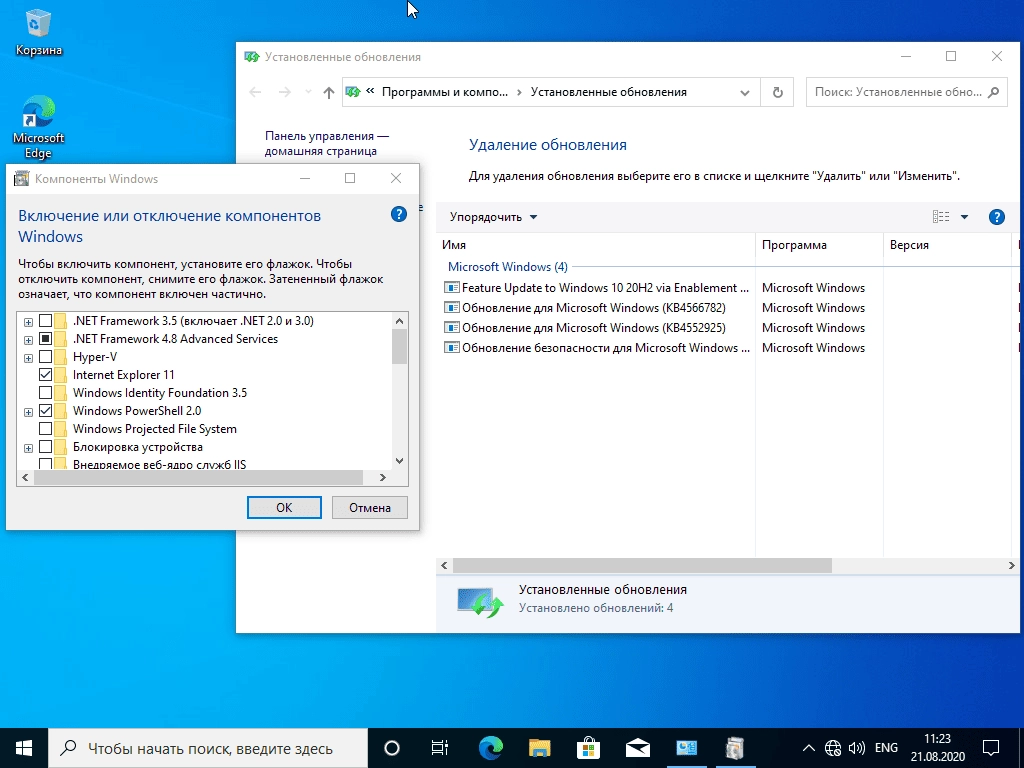Click the horizontal scrollbar thumb in updates list
This screenshot has width=1024, height=768.
point(642,566)
